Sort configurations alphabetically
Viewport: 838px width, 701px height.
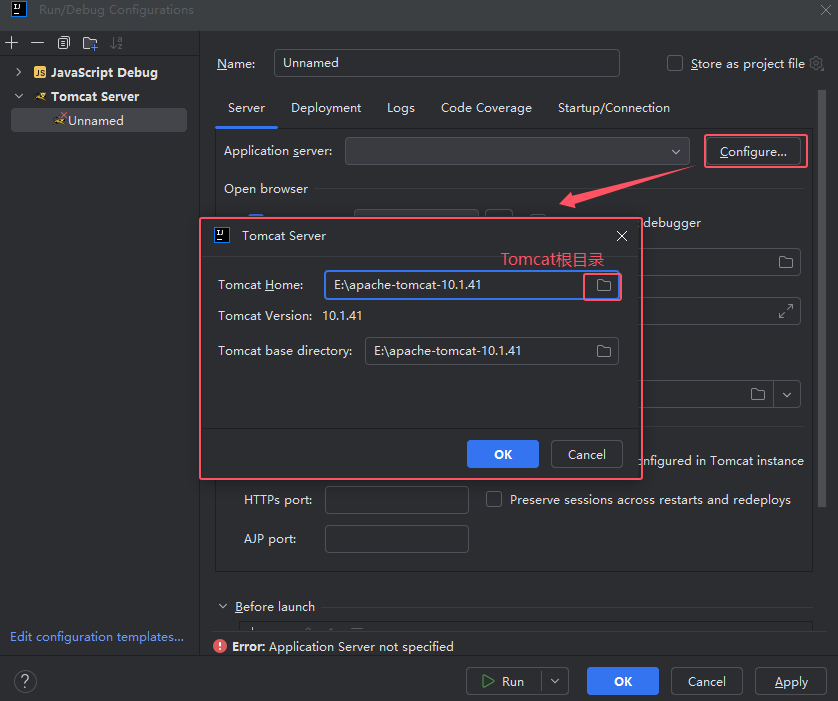[116, 43]
